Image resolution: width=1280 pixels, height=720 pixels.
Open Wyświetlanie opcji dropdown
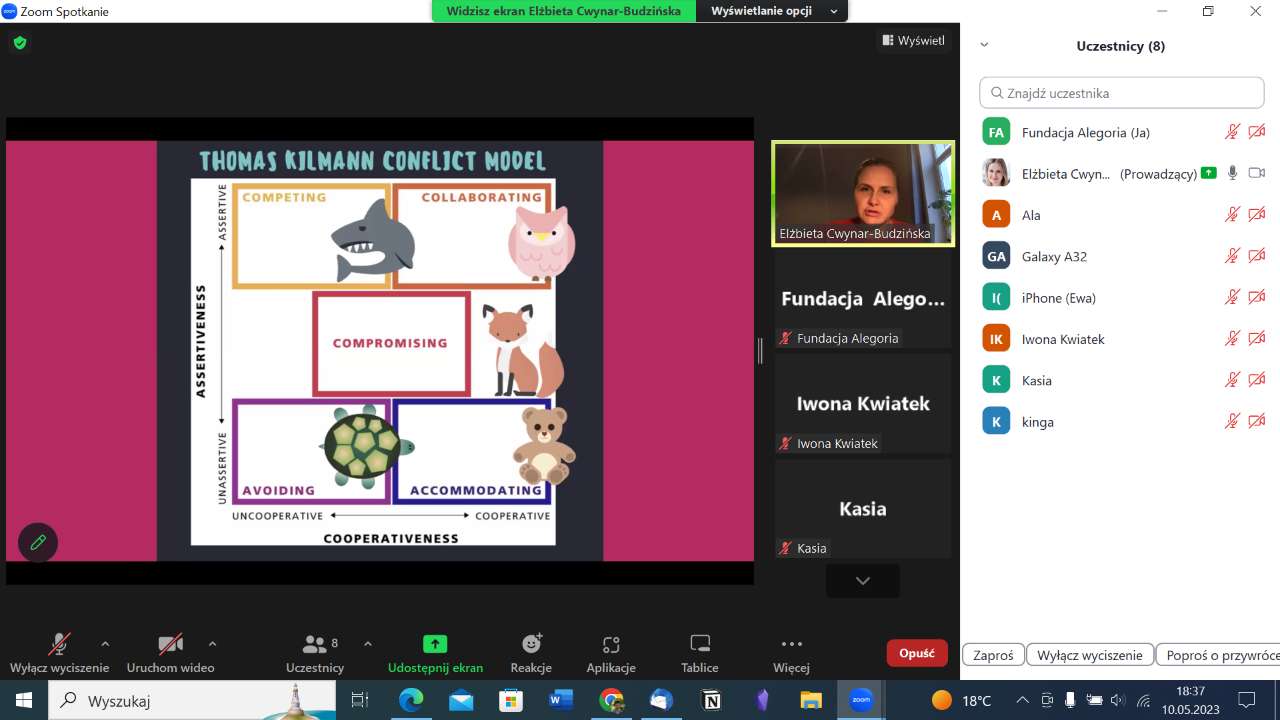click(774, 11)
